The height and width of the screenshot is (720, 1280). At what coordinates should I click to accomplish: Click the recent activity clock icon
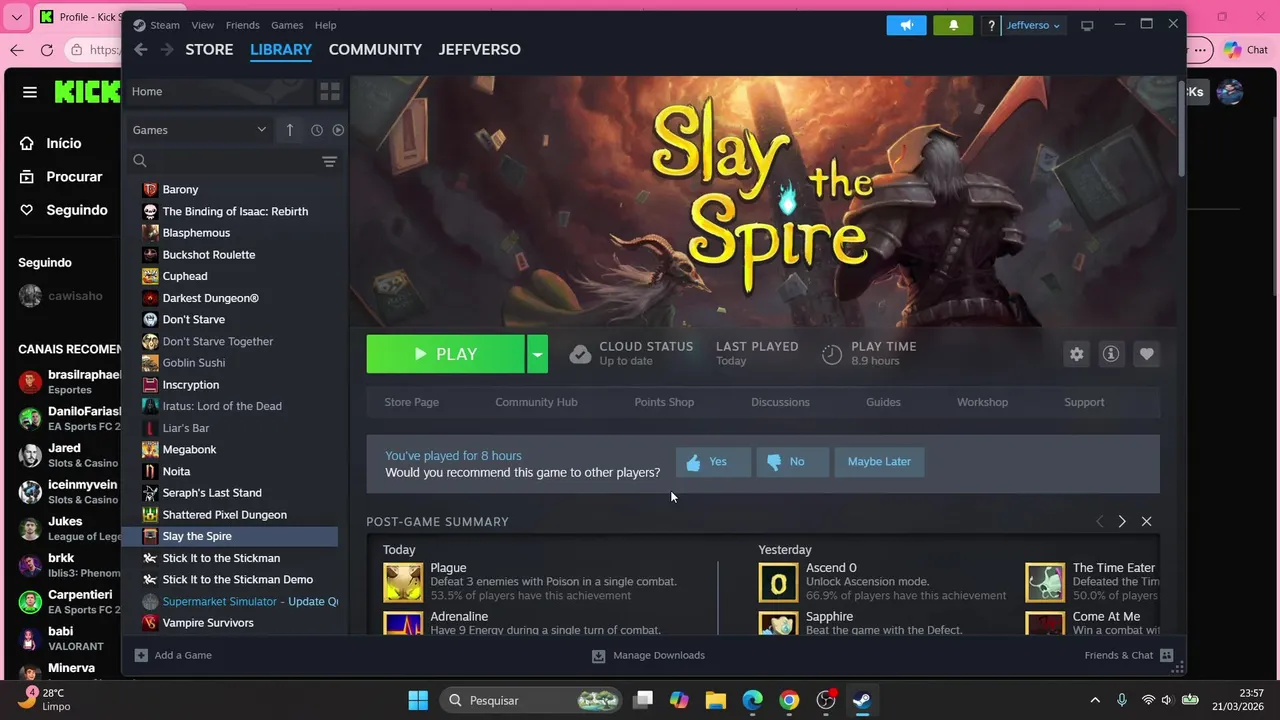317,130
